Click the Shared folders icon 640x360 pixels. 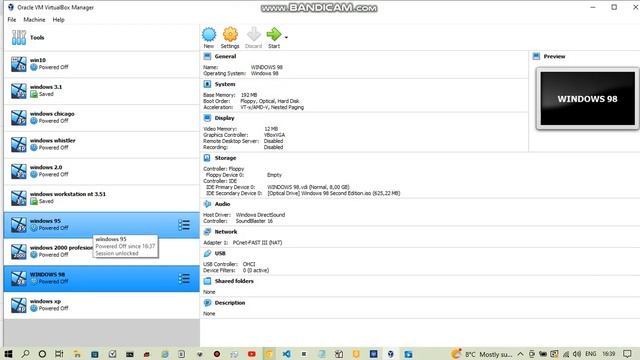tap(207, 281)
